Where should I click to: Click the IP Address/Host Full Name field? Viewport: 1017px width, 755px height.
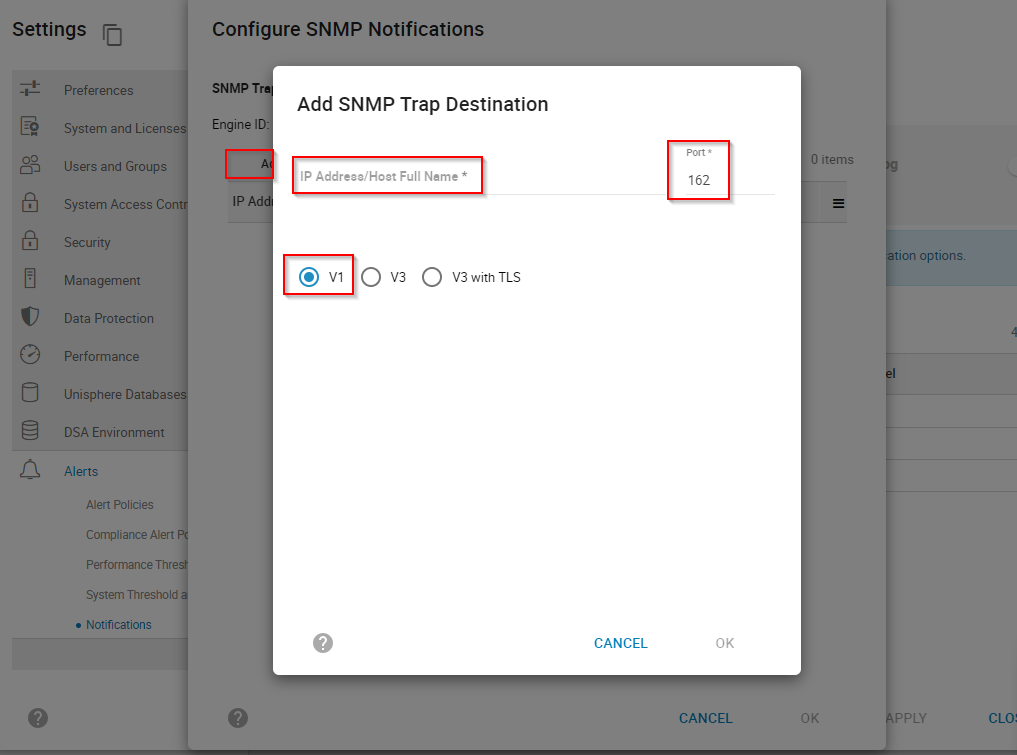[x=388, y=175]
